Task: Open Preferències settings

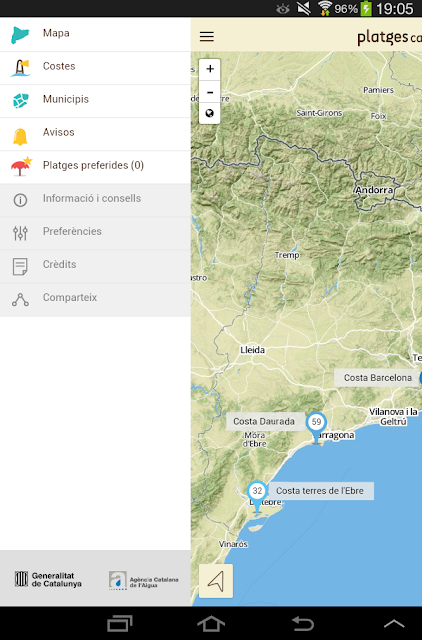Action: click(96, 233)
